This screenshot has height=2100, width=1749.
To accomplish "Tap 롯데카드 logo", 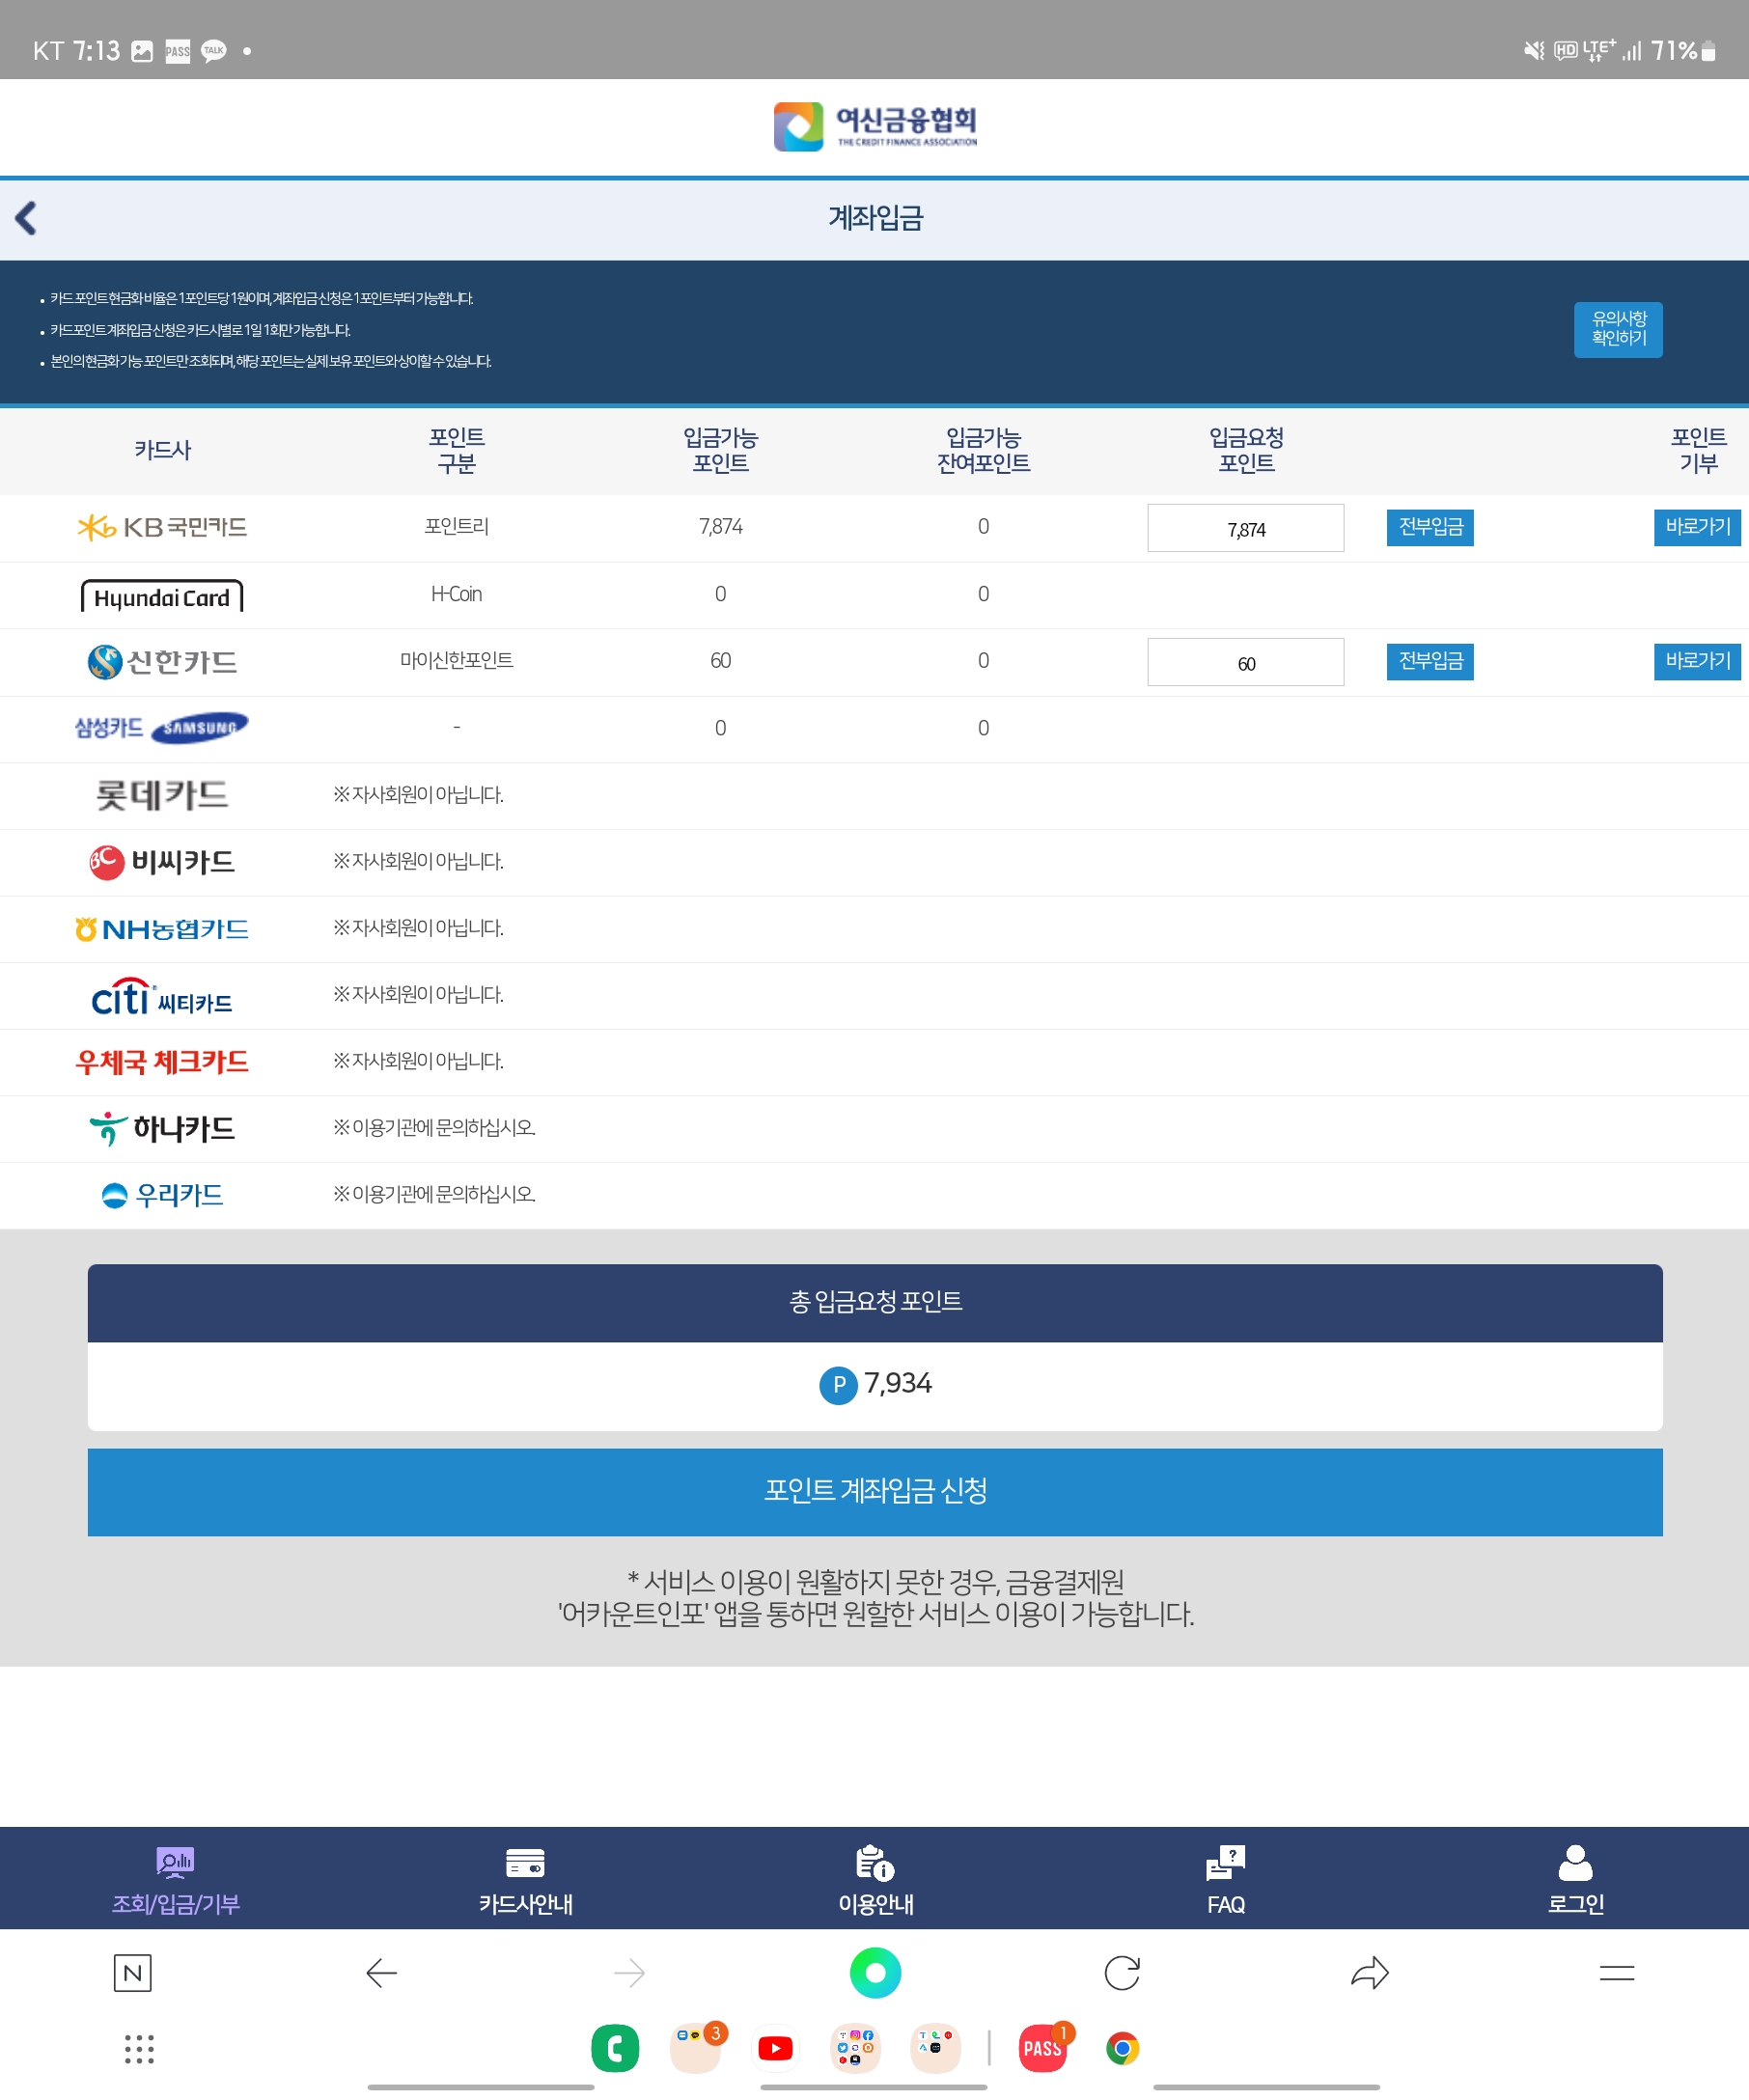I will [162, 795].
